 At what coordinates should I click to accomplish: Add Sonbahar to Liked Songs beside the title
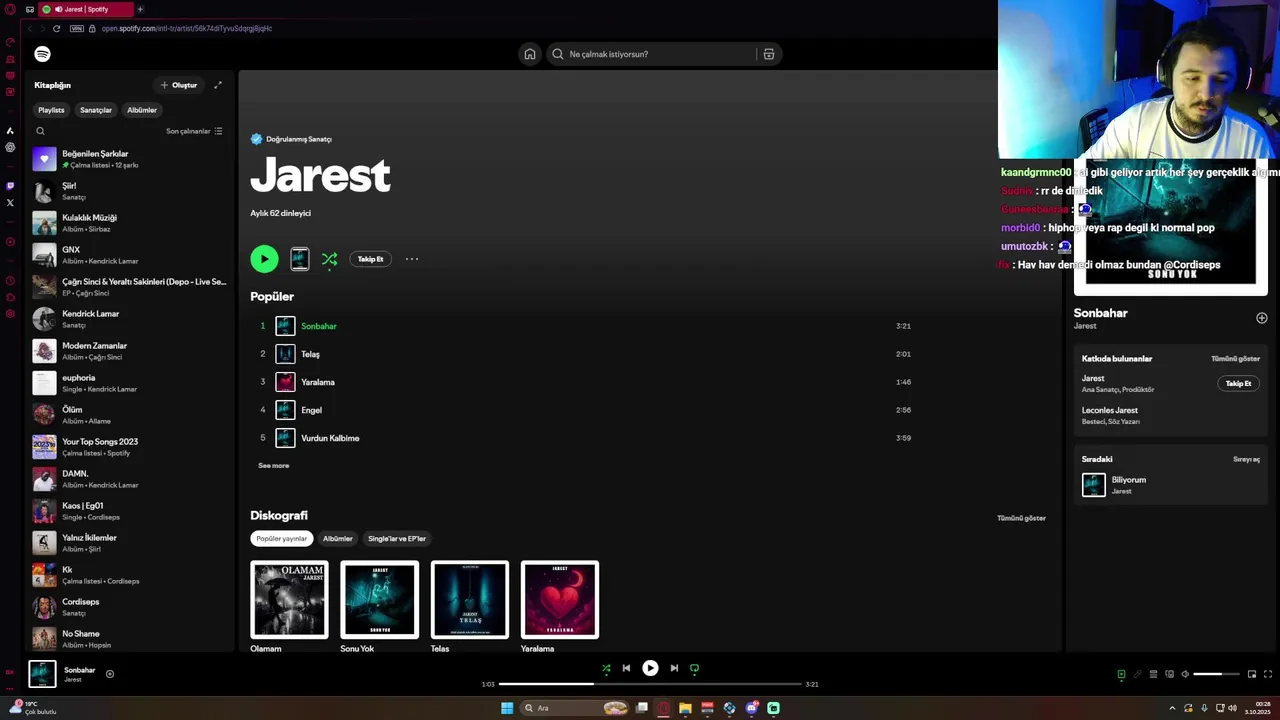(1261, 318)
